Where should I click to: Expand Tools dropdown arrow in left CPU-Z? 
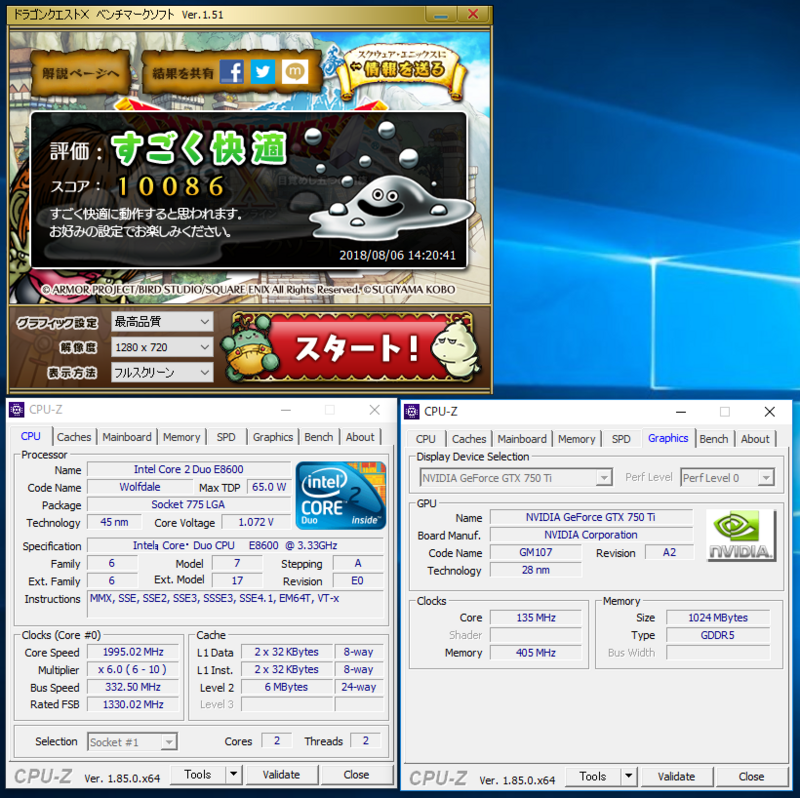[233, 775]
